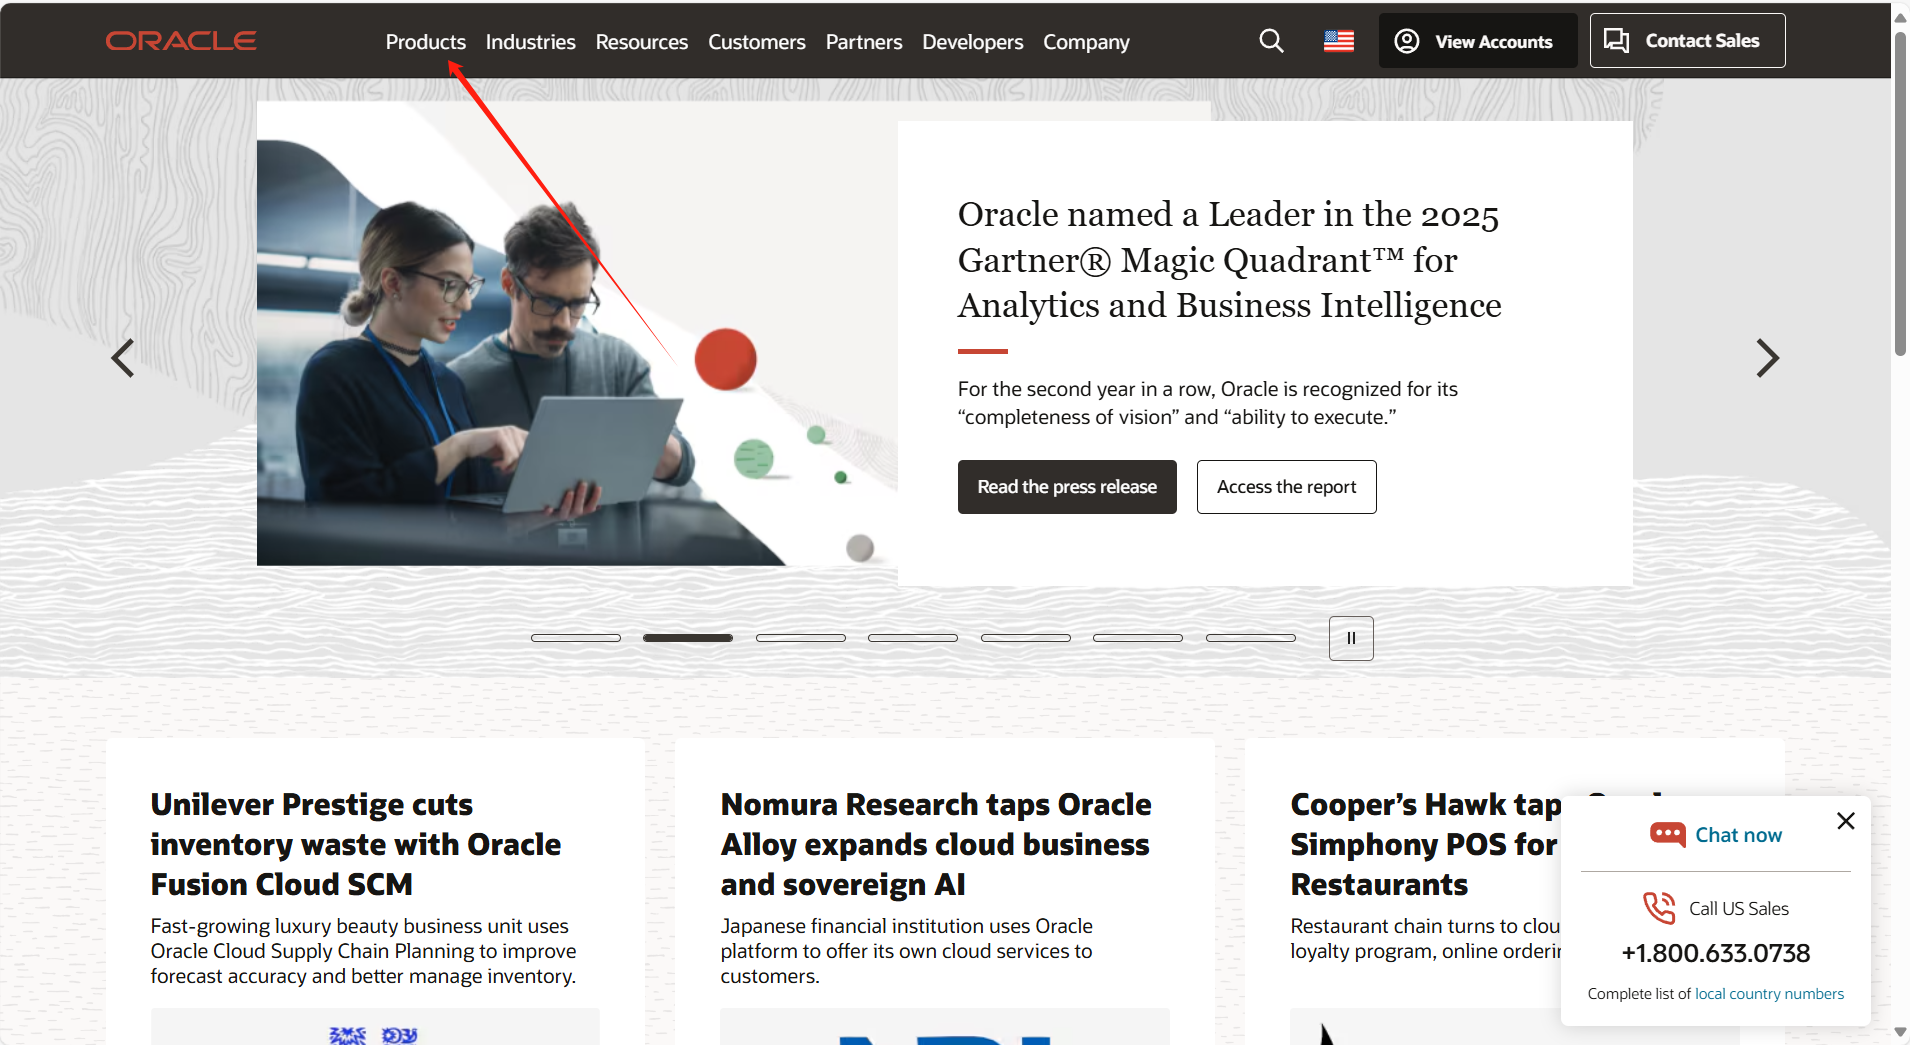
Task: Click the Unilever card description text
Action: tap(364, 951)
